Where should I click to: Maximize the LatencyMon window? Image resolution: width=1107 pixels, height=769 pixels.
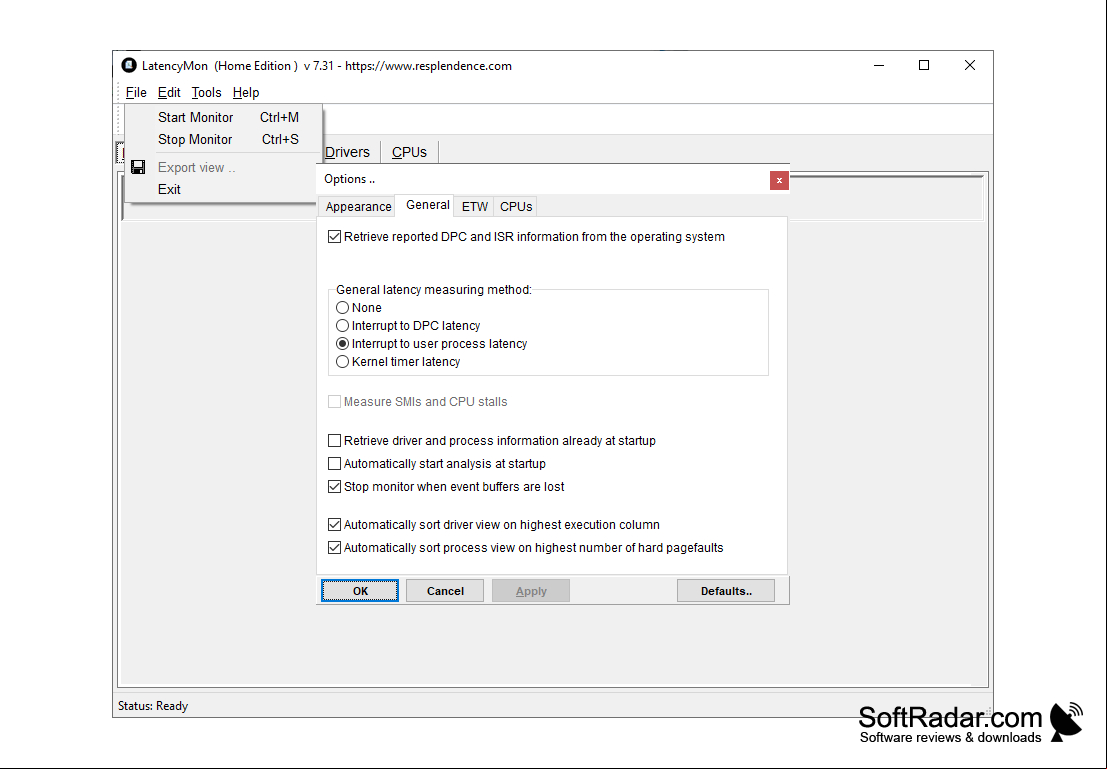coord(923,66)
